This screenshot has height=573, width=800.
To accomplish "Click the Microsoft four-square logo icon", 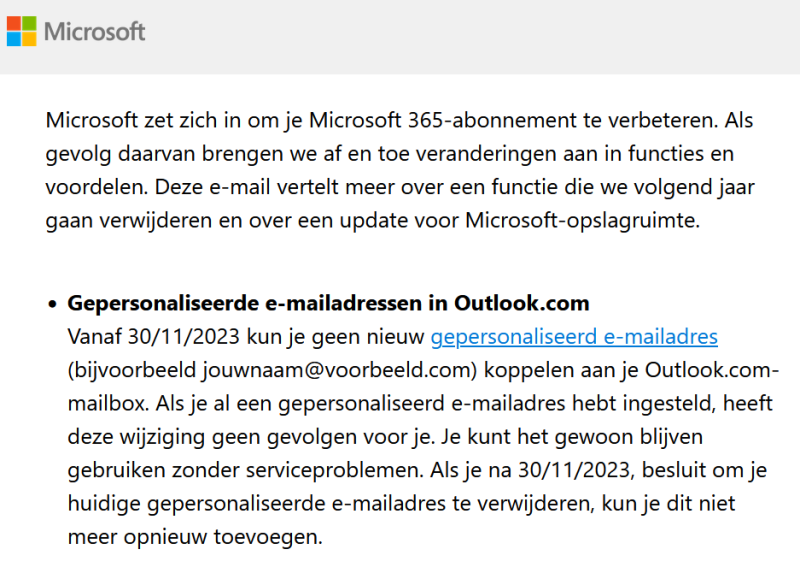I will 21,31.
